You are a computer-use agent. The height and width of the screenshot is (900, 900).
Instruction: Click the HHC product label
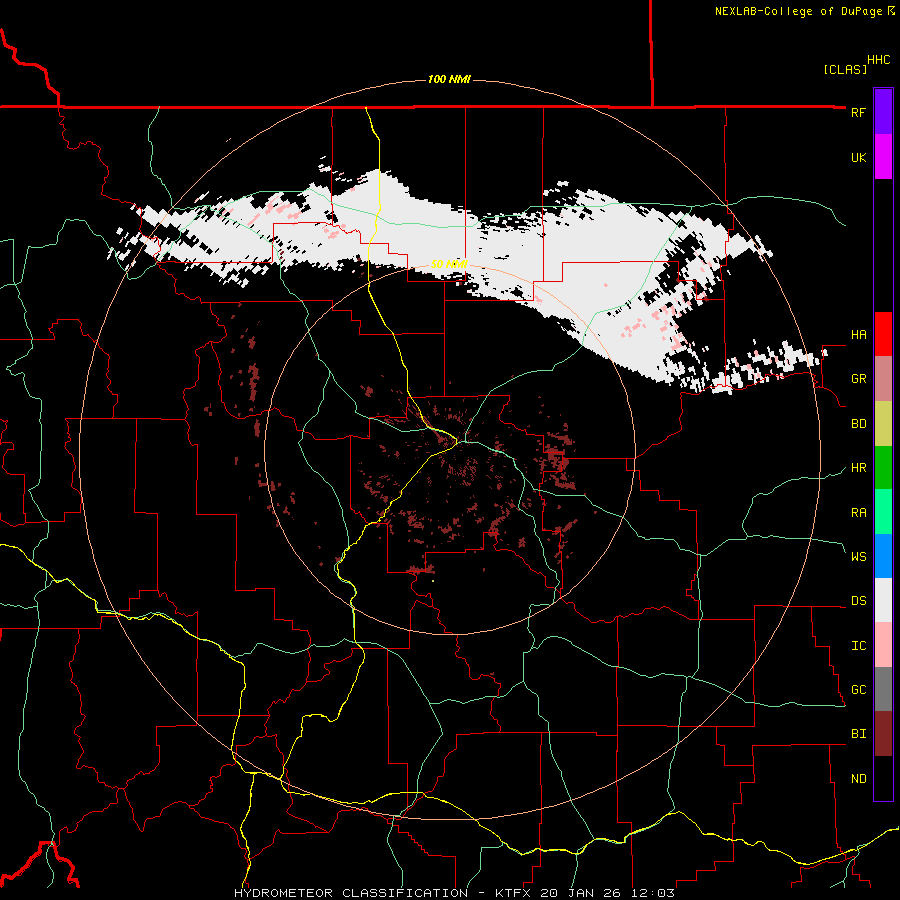pos(878,60)
